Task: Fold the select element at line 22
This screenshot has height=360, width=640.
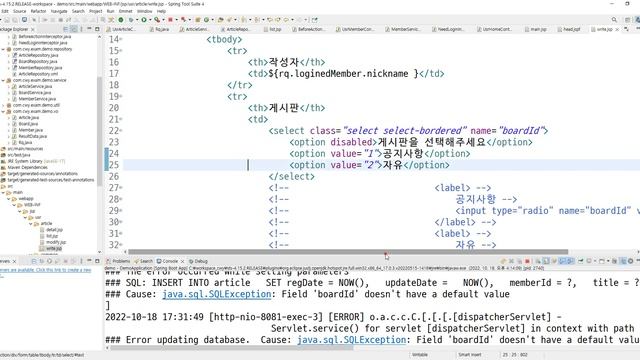Action: coord(122,131)
